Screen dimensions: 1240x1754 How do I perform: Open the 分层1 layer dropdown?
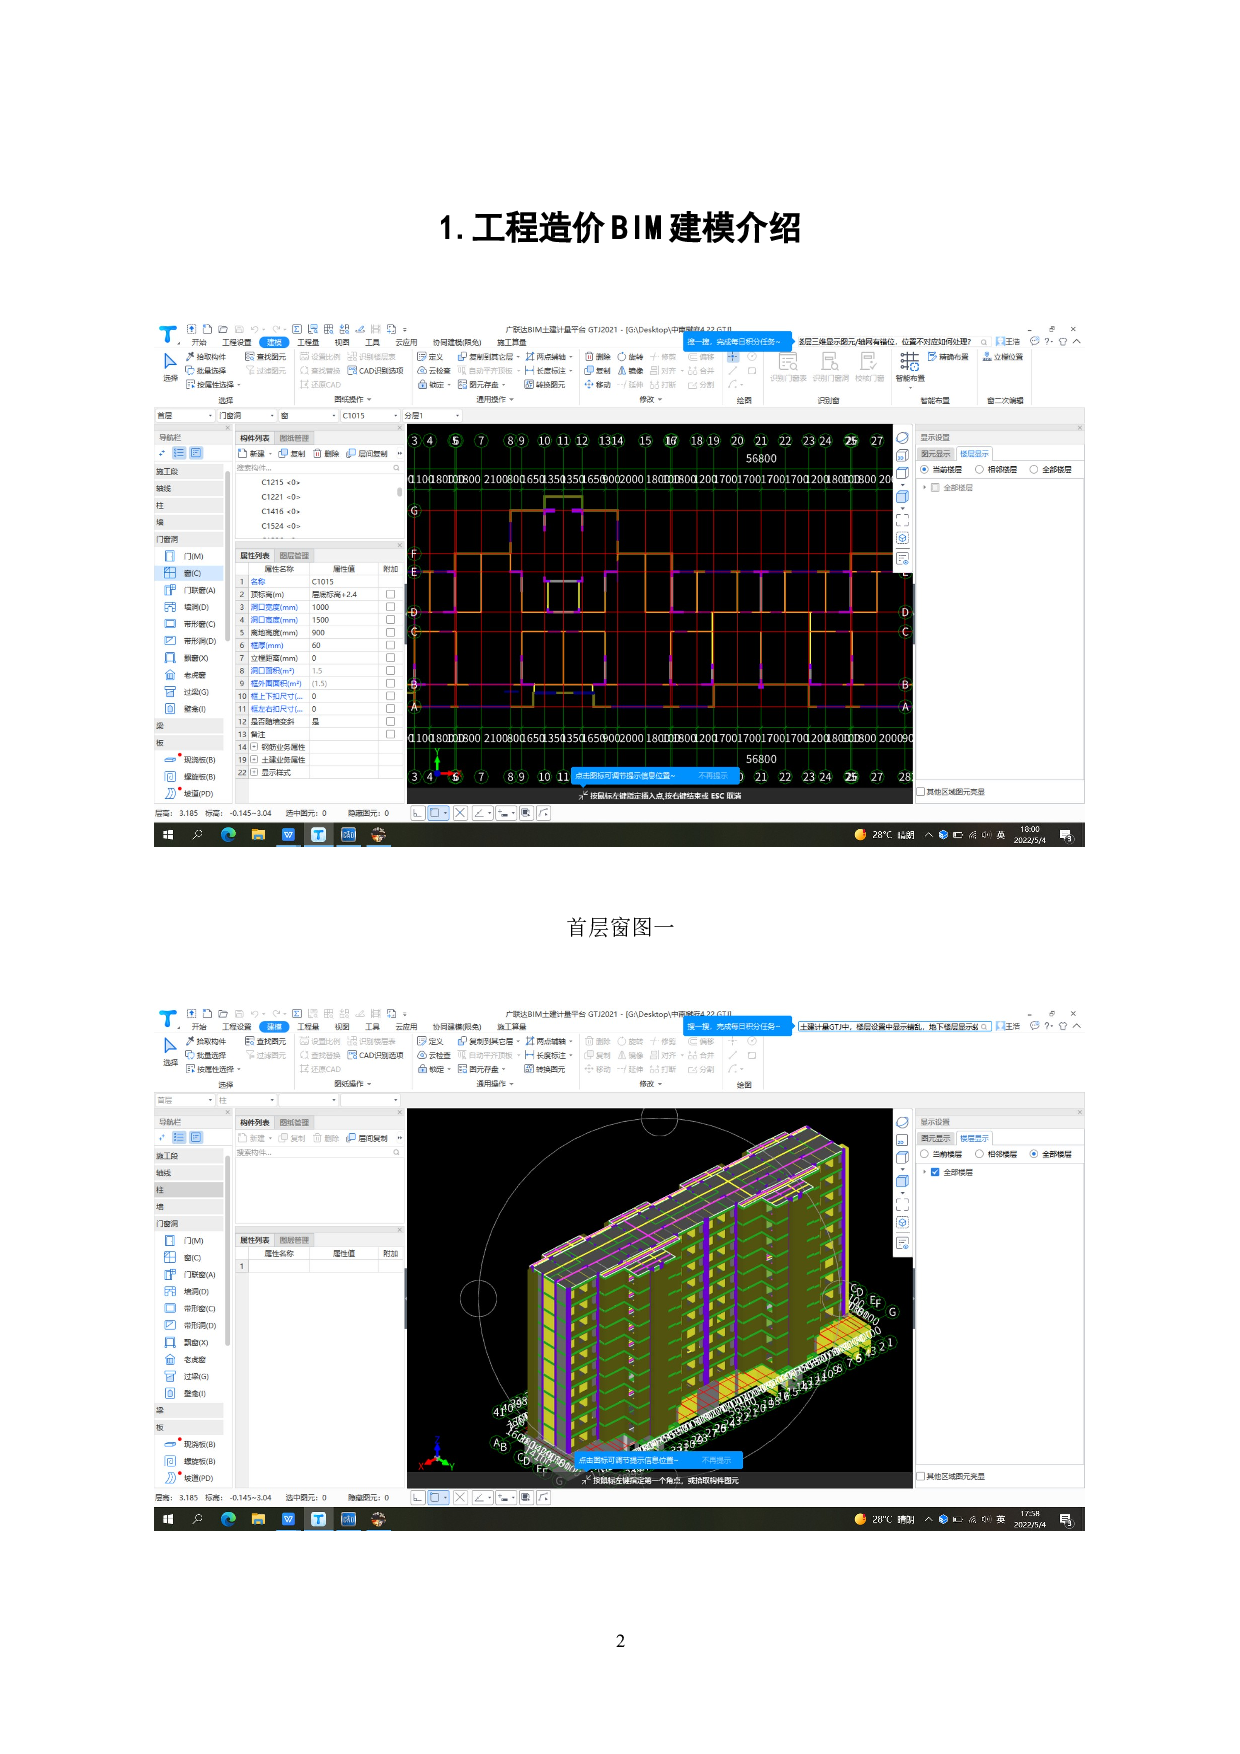coord(457,416)
